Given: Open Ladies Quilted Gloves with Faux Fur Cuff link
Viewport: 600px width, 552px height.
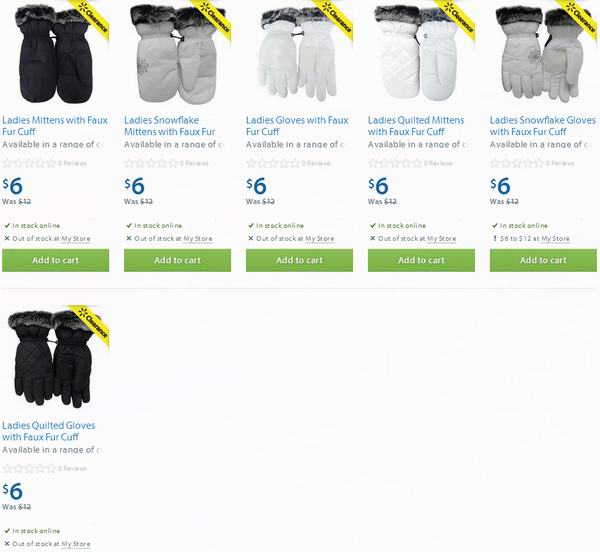Looking at the screenshot, I should [49, 431].
